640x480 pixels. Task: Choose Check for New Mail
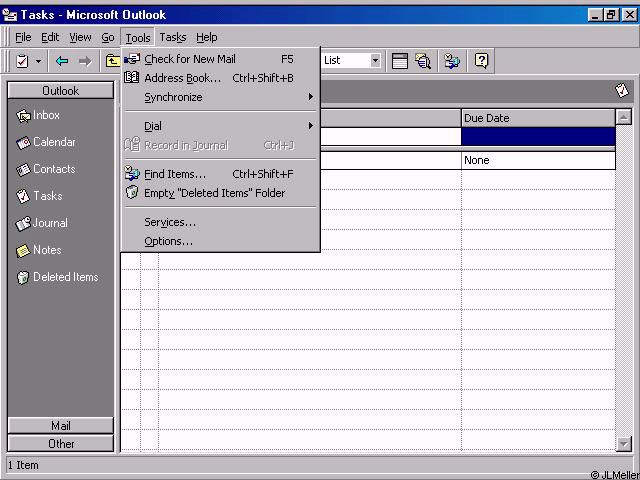[190, 59]
